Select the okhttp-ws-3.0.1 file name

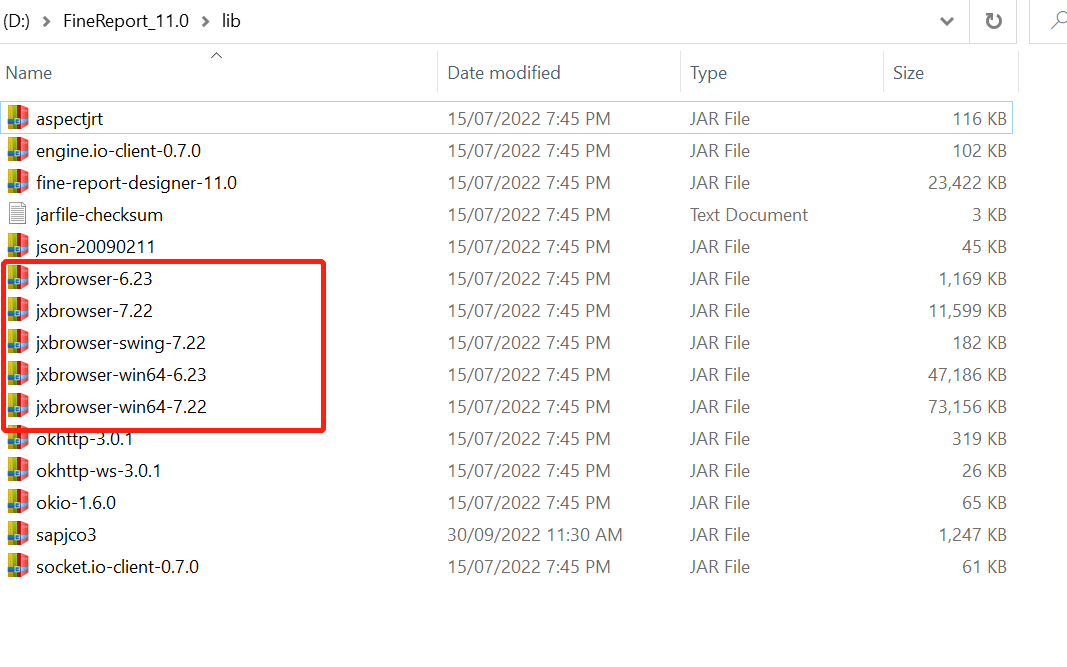point(98,470)
